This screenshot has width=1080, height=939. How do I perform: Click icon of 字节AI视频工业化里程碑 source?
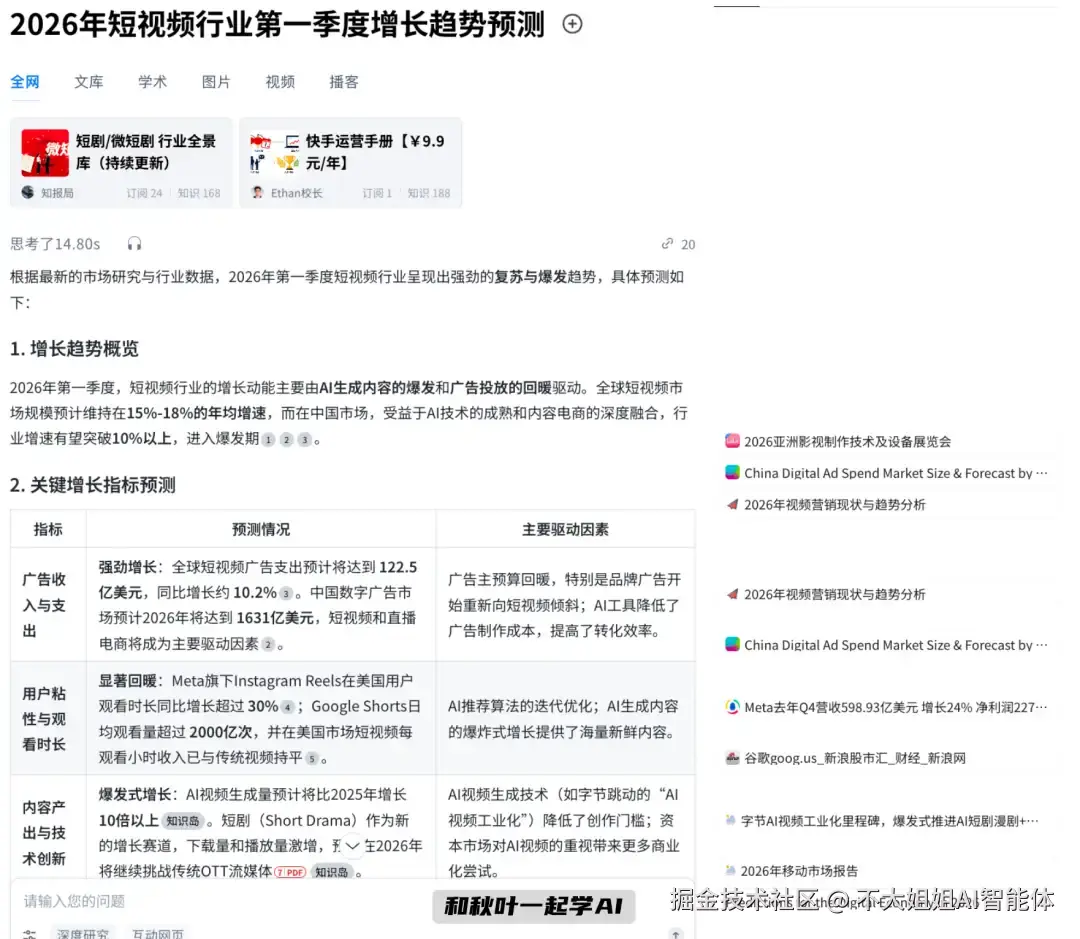(x=731, y=821)
